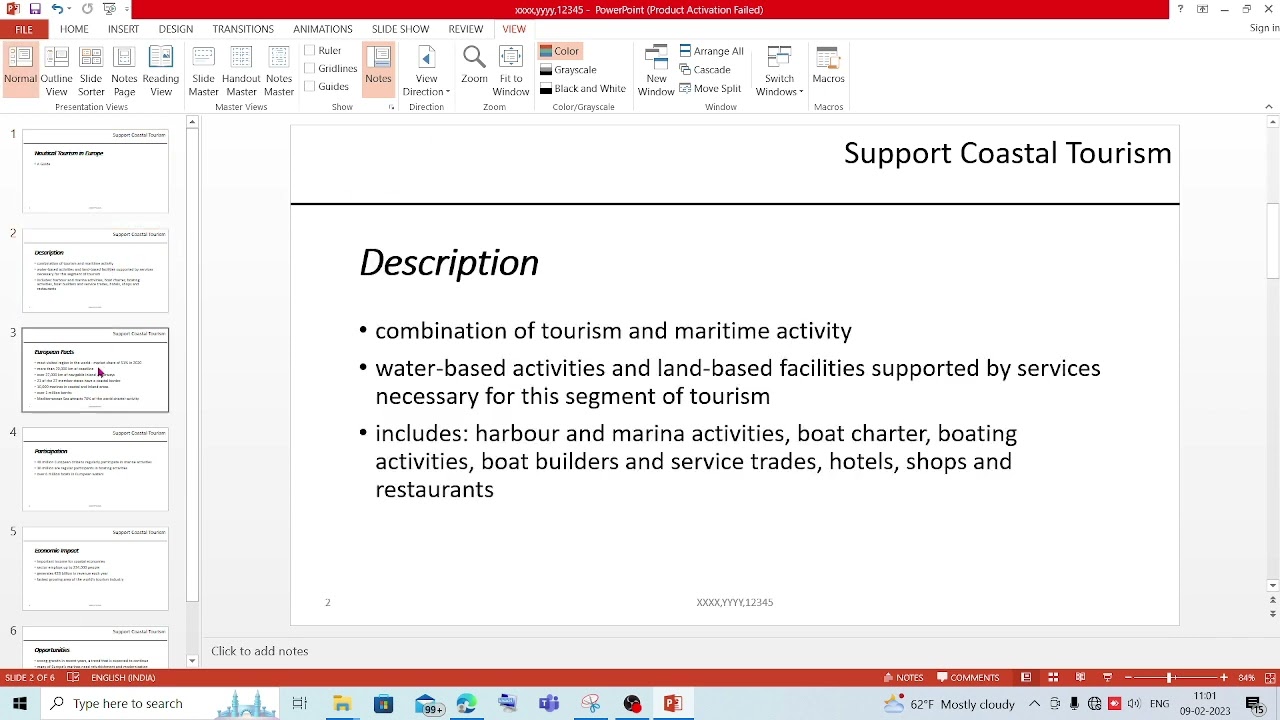Arrange All windows
The image size is (1280, 720).
tap(712, 51)
